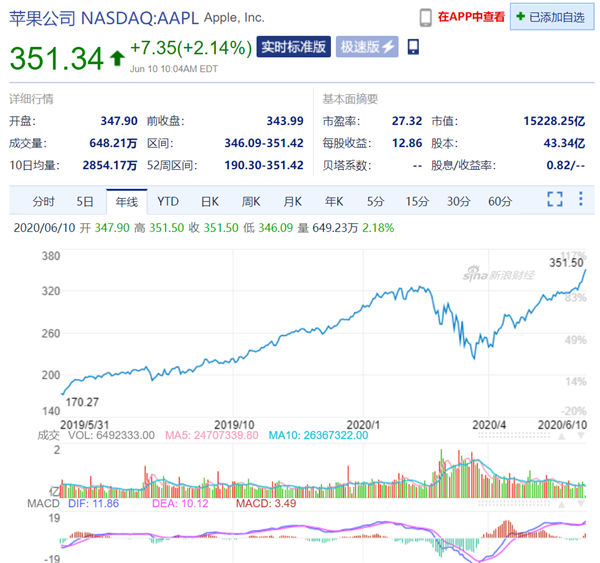Click the 170.27 low price label on chart
Viewport: 600px width, 563px height.
(x=82, y=402)
